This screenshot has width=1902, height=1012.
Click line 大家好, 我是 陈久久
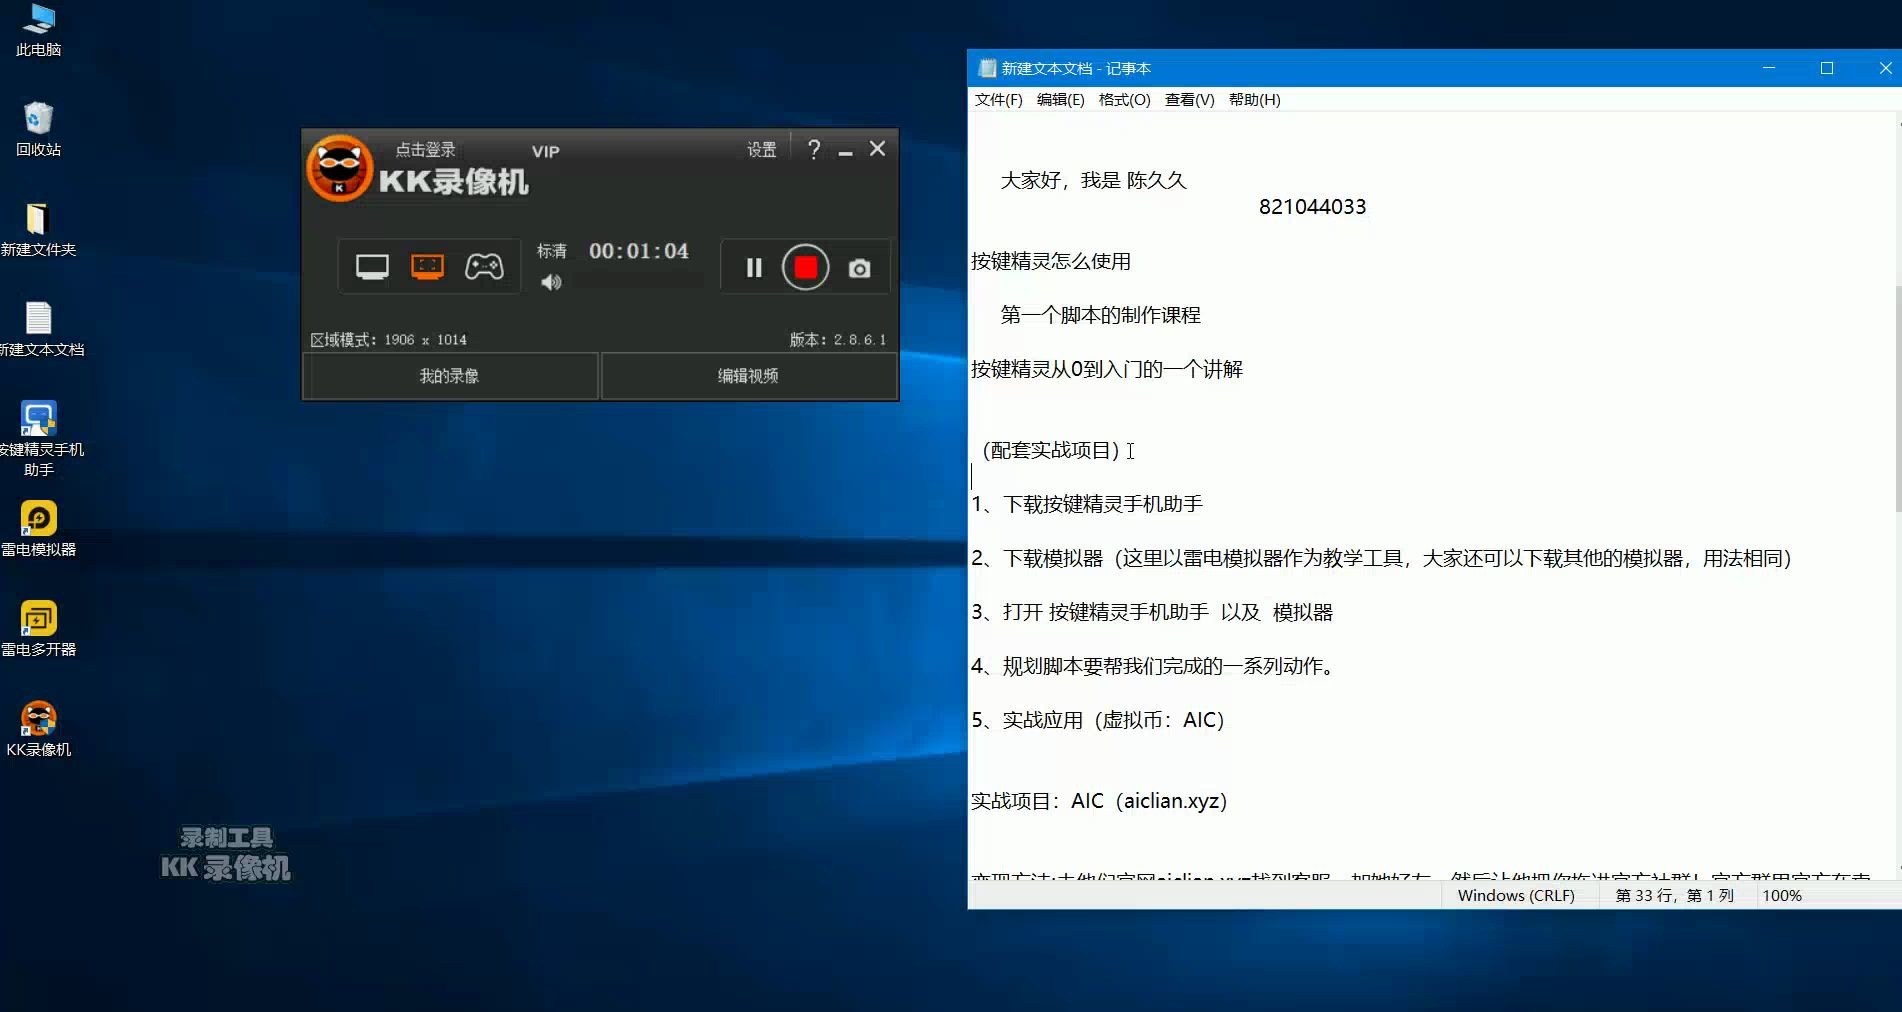(1093, 181)
